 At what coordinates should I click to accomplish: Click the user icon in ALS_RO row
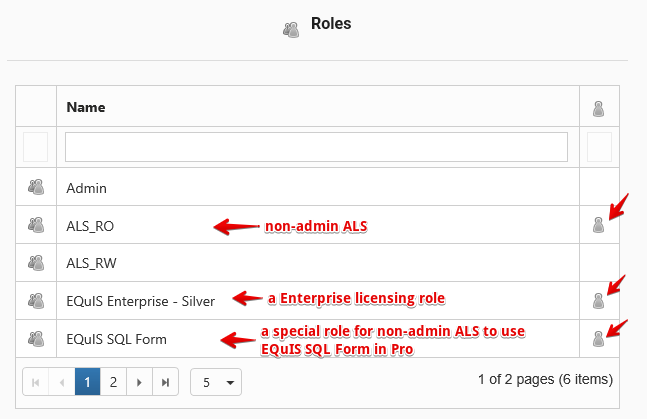pyautogui.click(x=598, y=225)
